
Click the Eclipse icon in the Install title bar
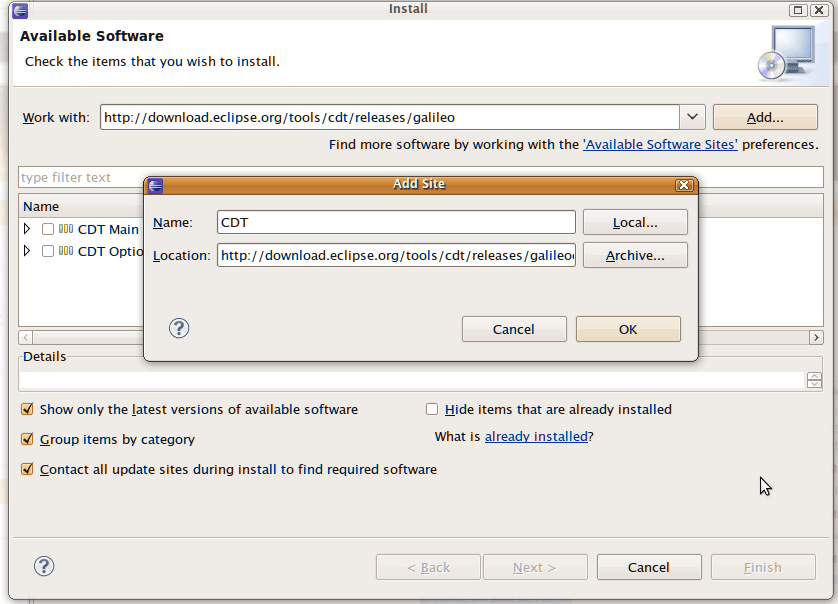click(20, 9)
